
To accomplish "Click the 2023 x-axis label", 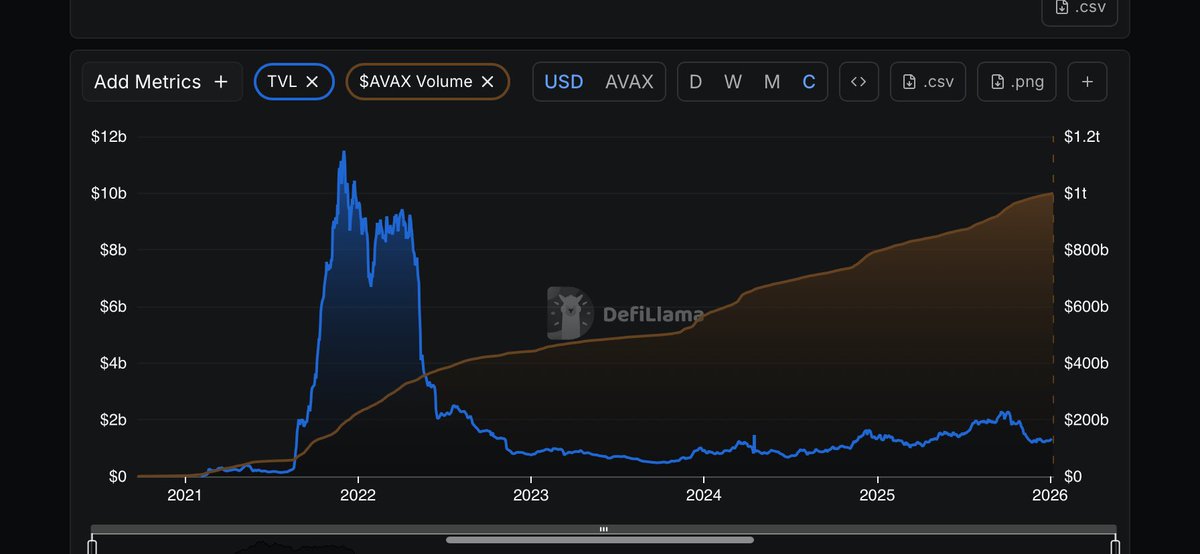I will point(530,495).
